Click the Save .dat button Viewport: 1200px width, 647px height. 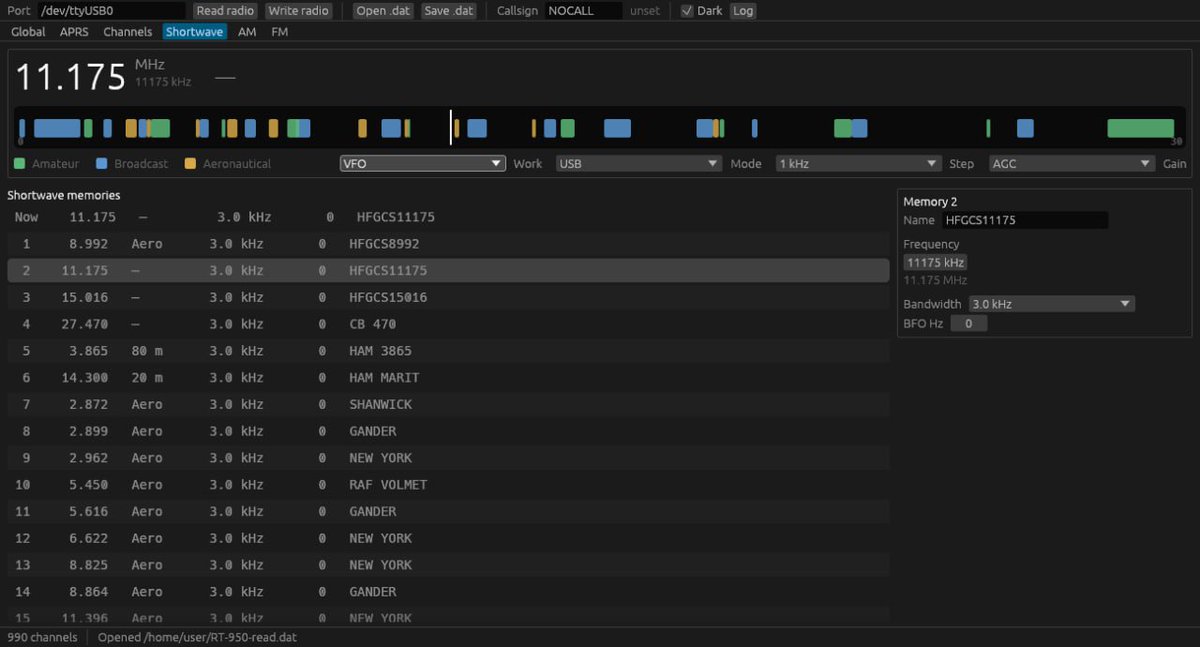449,11
